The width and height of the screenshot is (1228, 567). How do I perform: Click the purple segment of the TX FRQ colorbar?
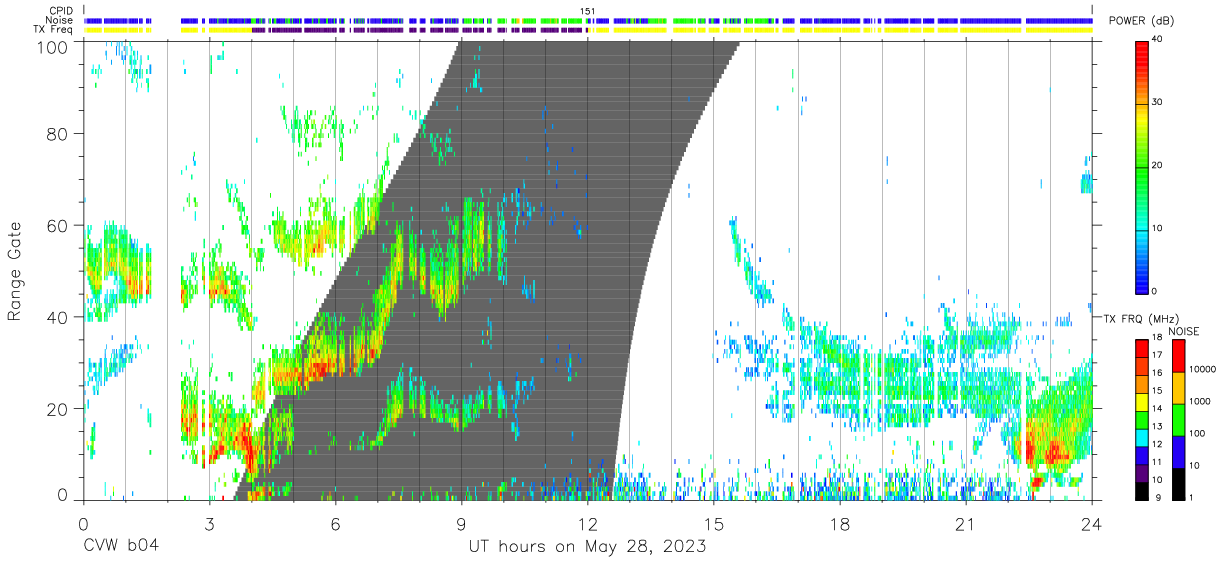(1143, 473)
